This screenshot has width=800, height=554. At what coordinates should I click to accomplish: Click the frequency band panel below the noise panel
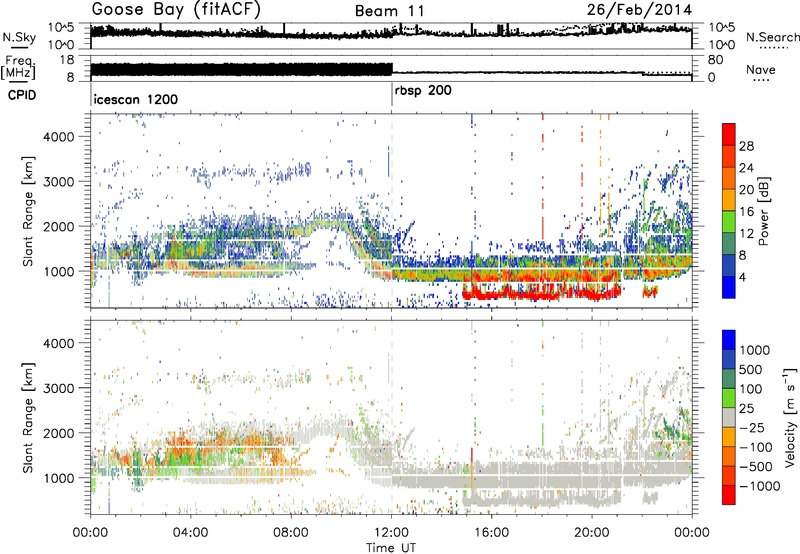click(391, 68)
